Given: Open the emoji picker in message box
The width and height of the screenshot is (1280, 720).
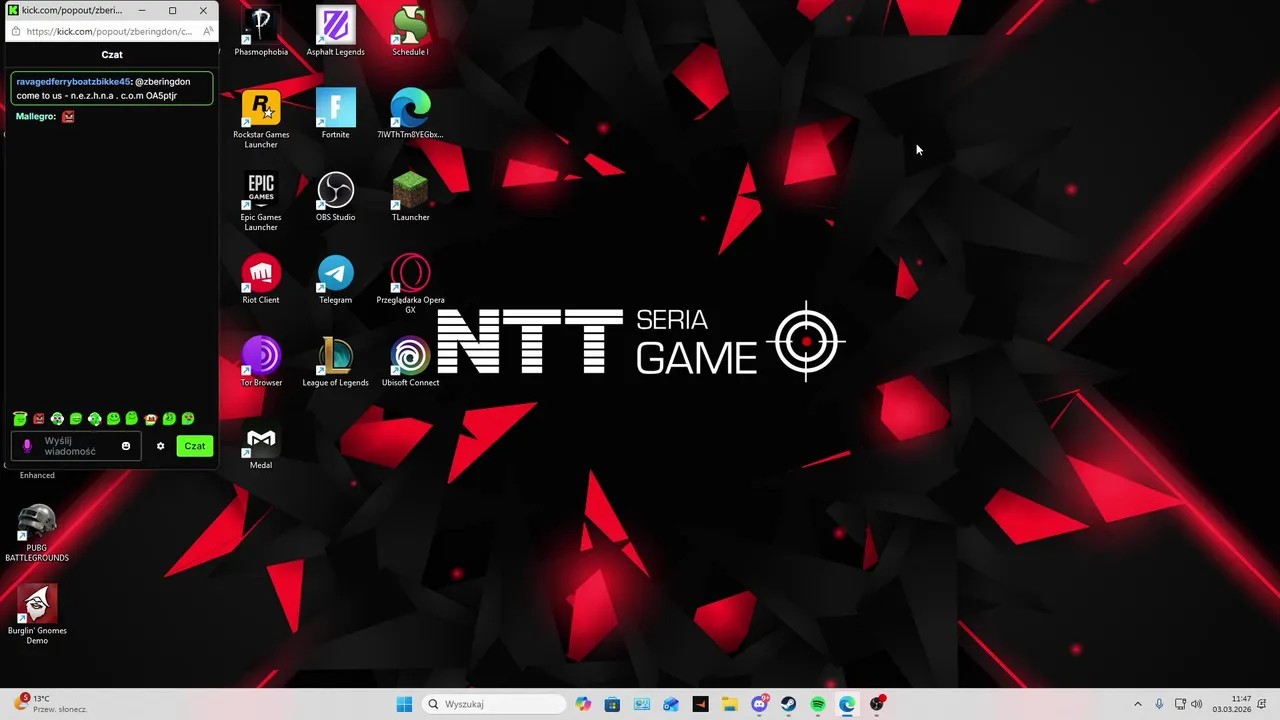Looking at the screenshot, I should click(126, 446).
